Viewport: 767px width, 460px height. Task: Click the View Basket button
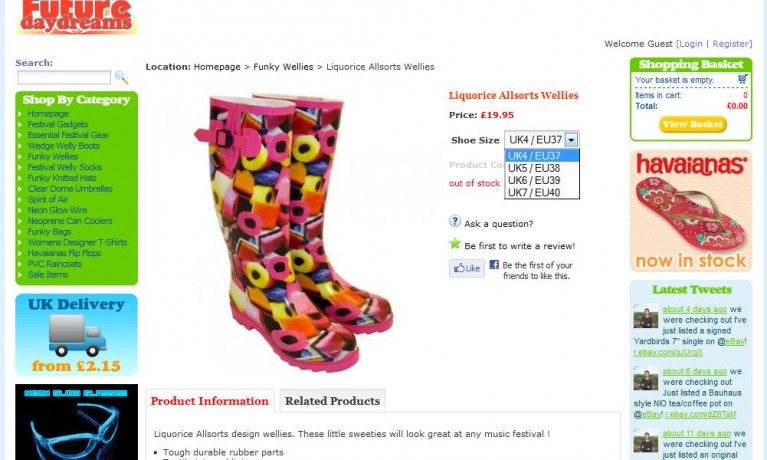693,124
